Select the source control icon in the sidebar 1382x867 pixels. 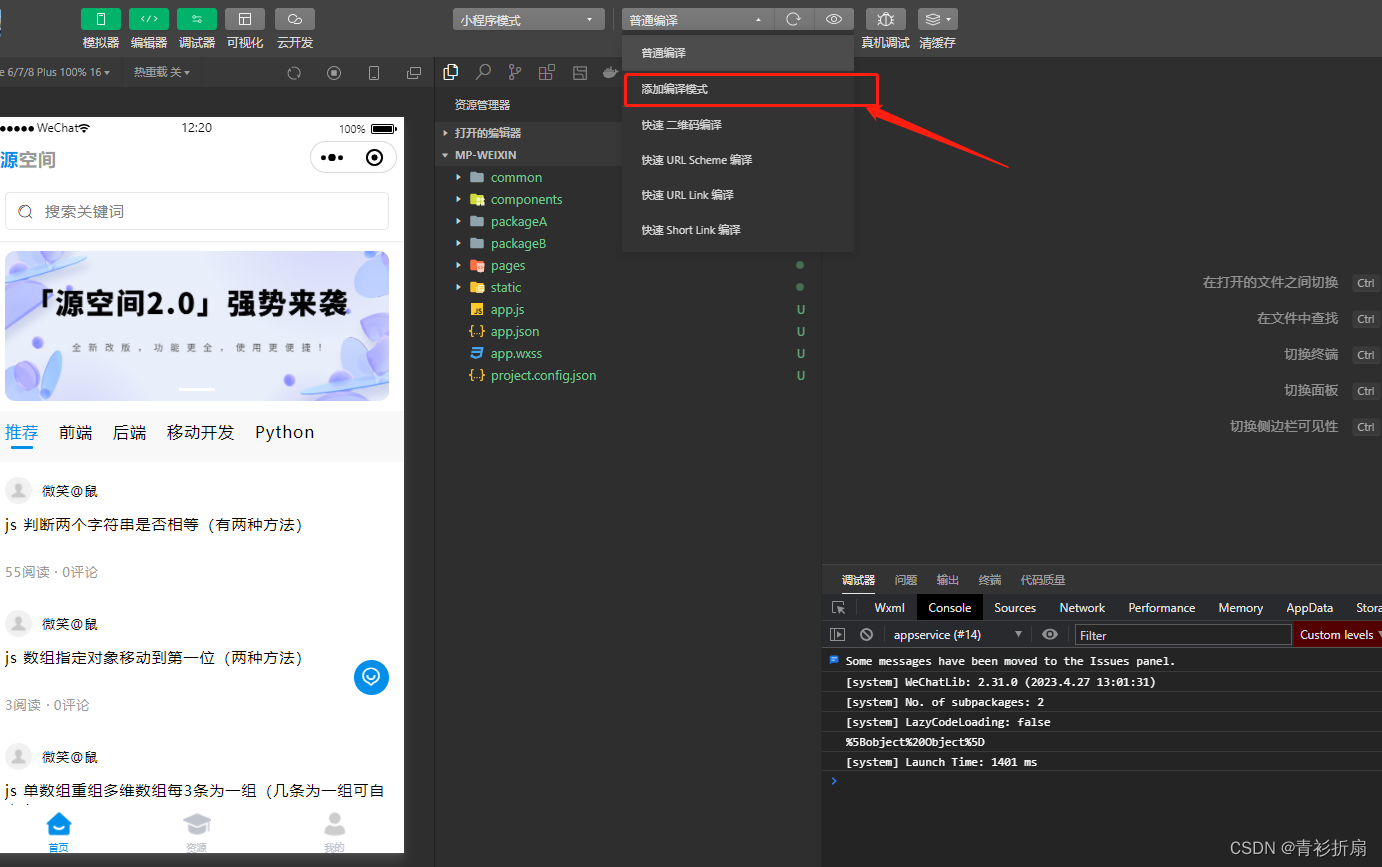coord(514,72)
